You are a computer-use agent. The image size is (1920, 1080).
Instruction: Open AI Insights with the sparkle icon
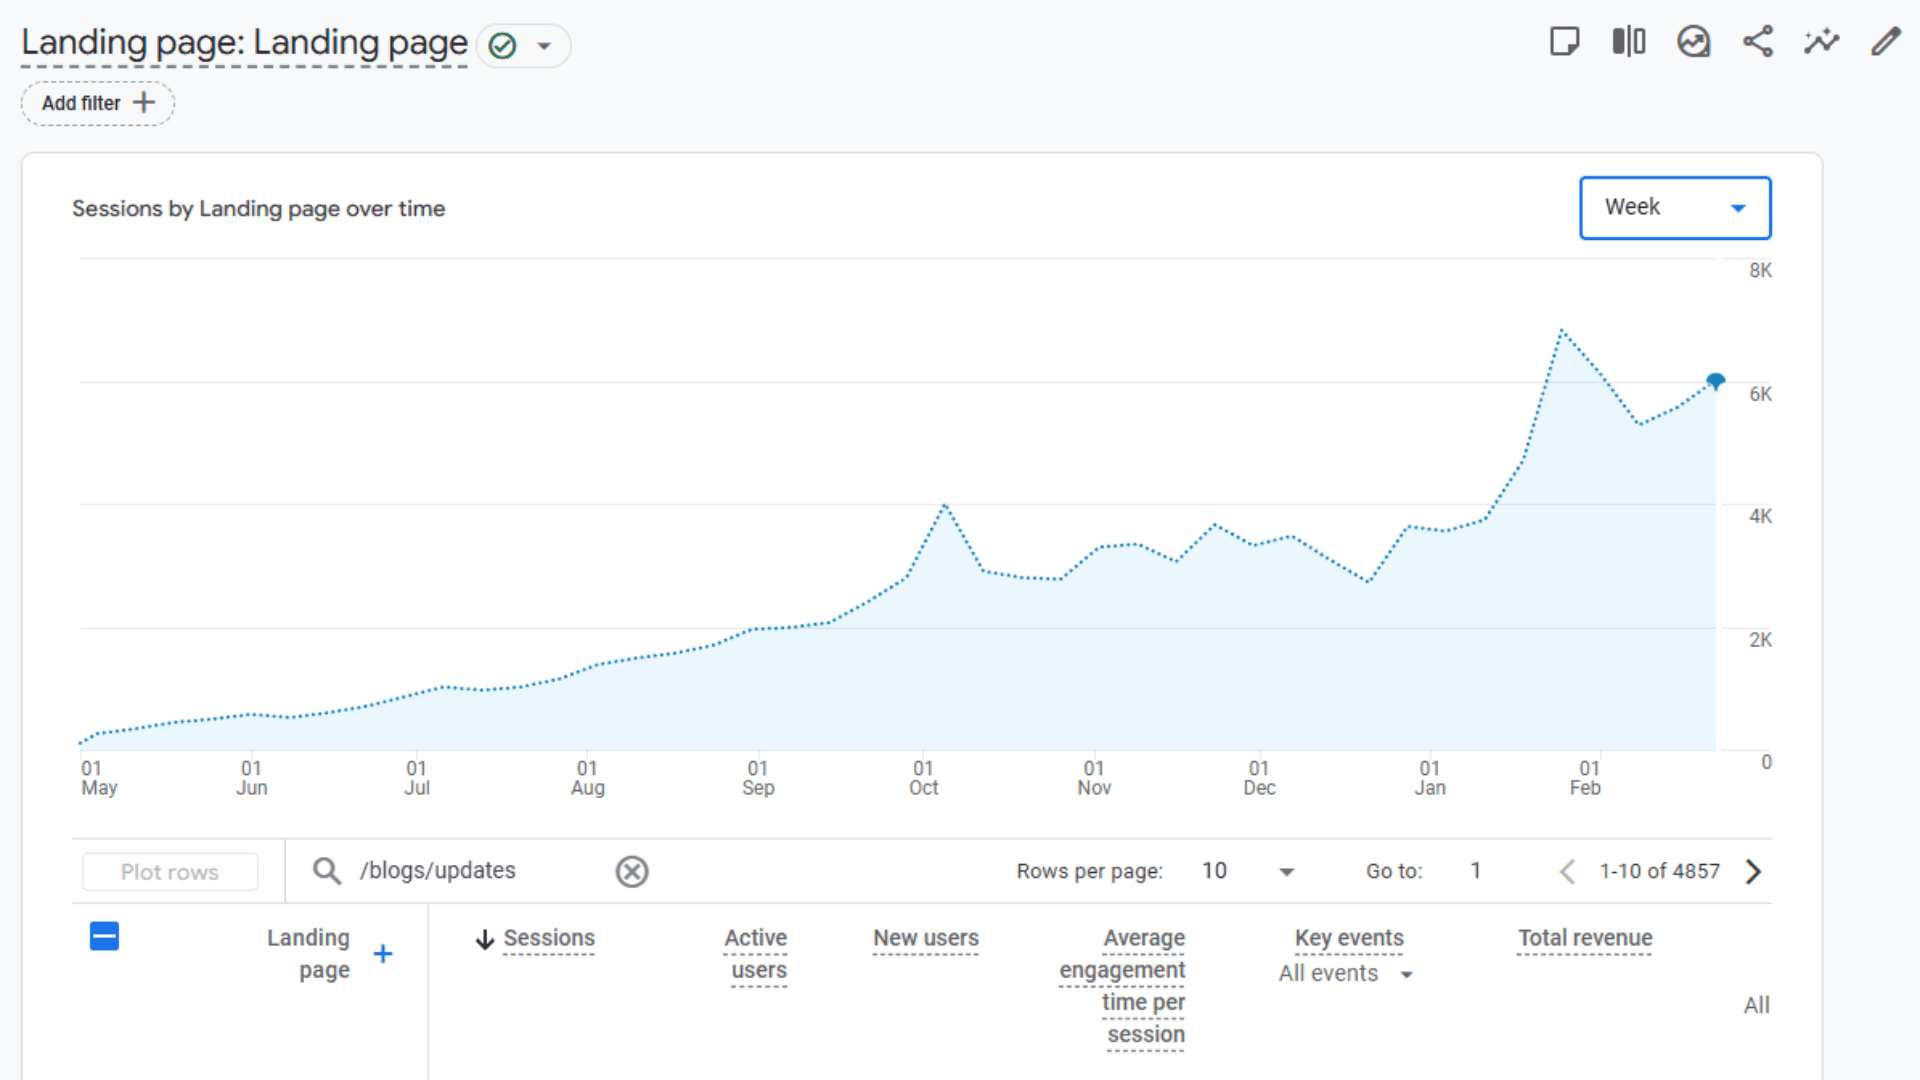pos(1822,41)
